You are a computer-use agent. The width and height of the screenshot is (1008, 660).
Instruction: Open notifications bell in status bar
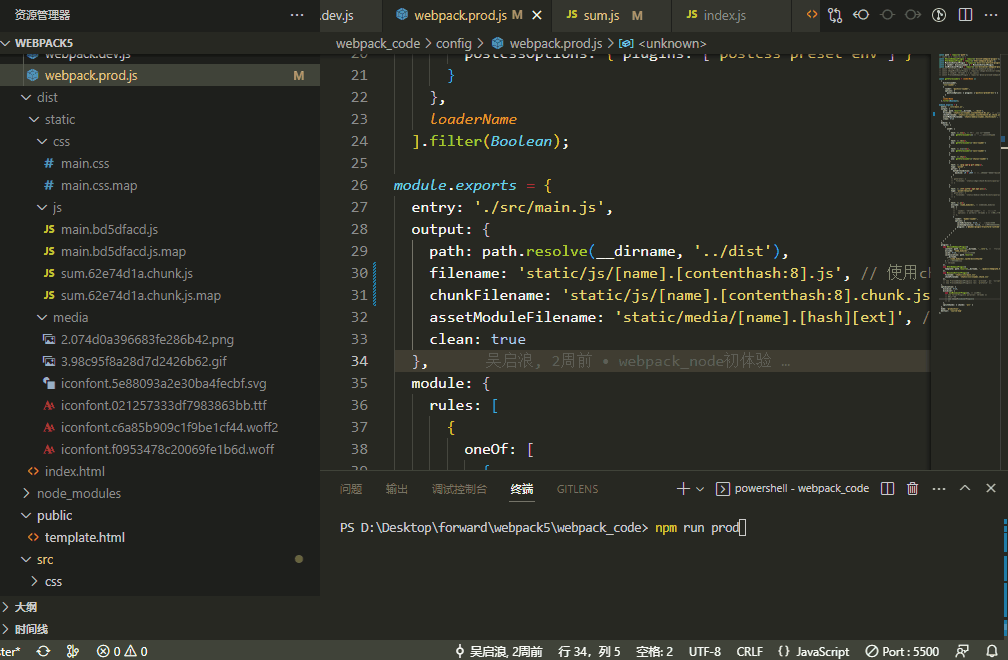990,651
